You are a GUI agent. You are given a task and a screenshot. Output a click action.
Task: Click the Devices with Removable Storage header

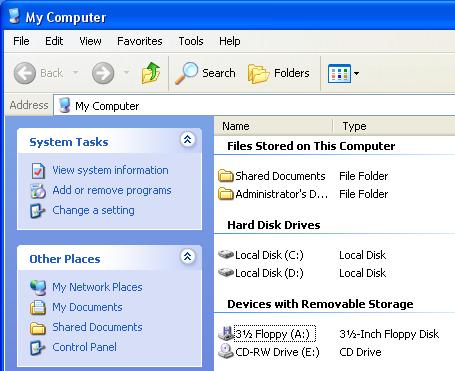pos(320,304)
